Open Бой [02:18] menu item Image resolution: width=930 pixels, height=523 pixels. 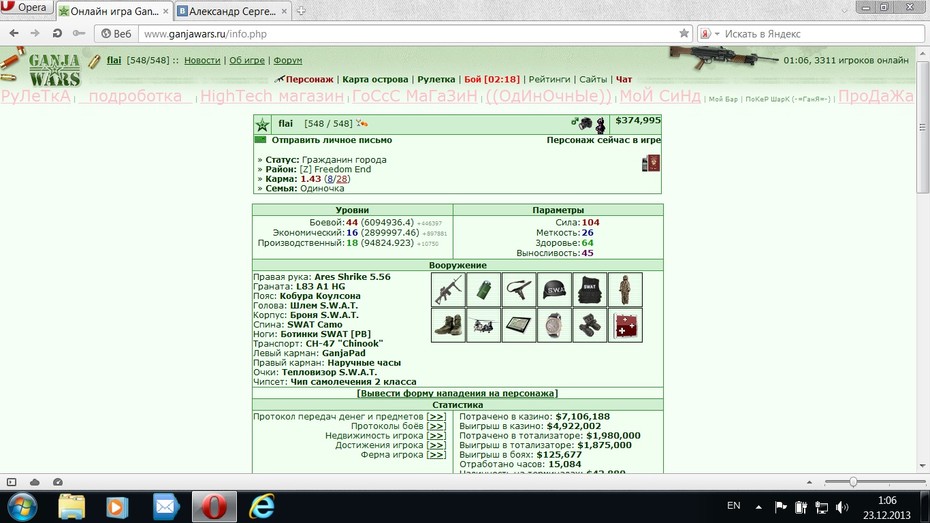pos(492,79)
